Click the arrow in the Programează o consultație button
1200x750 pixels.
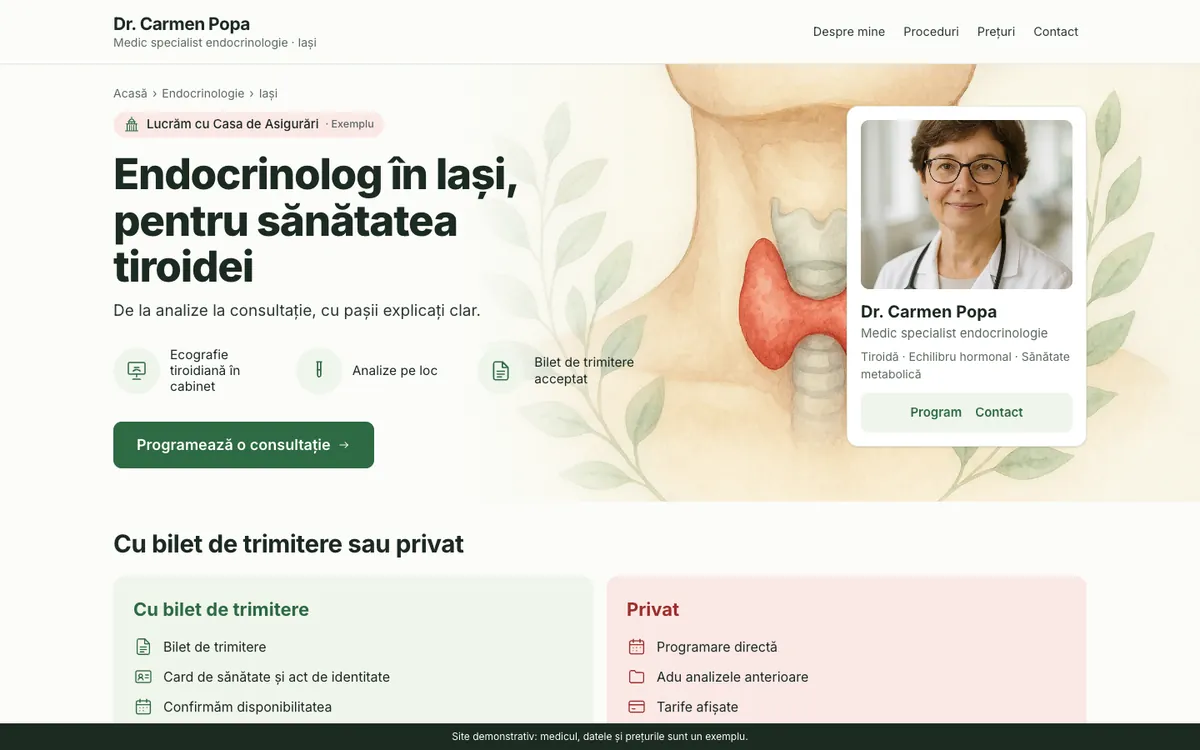pyautogui.click(x=345, y=445)
